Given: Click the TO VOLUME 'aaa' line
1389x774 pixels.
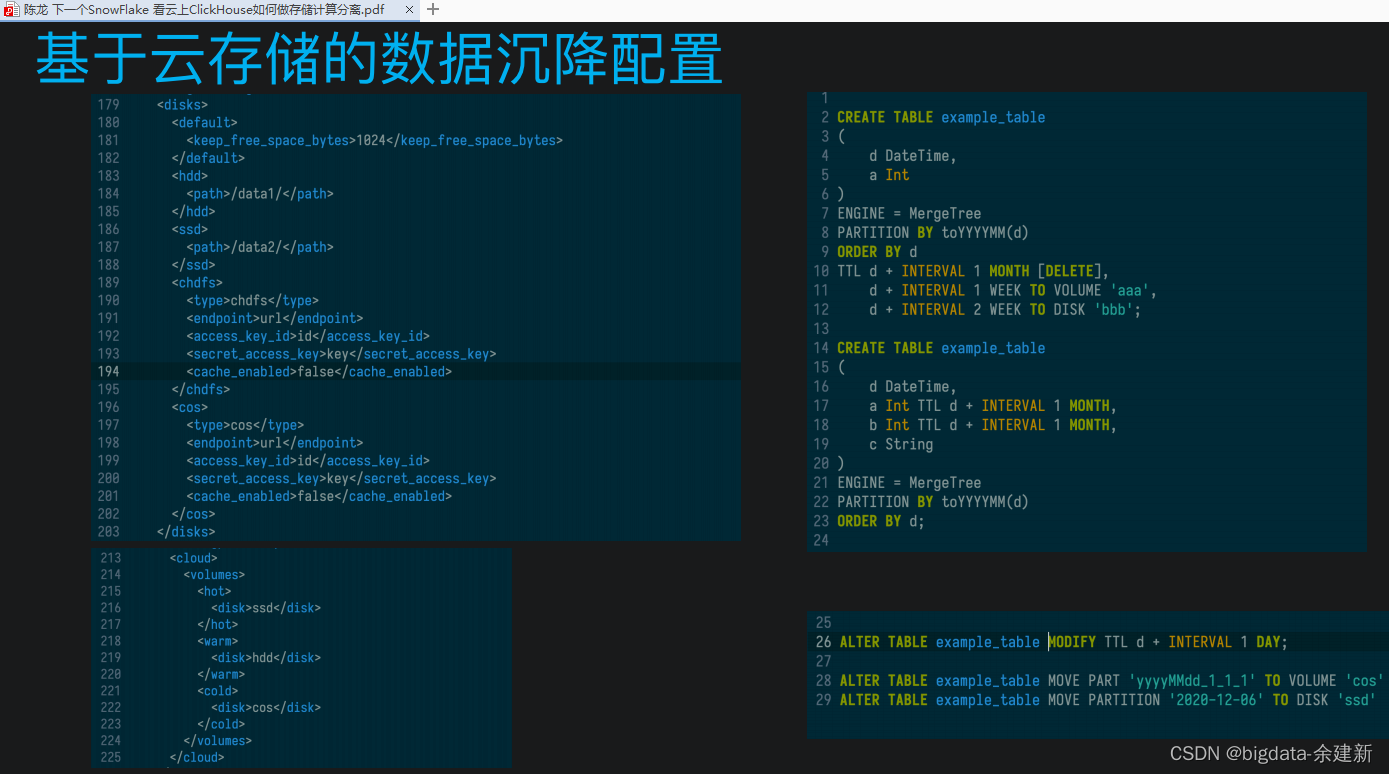Looking at the screenshot, I should [1013, 290].
